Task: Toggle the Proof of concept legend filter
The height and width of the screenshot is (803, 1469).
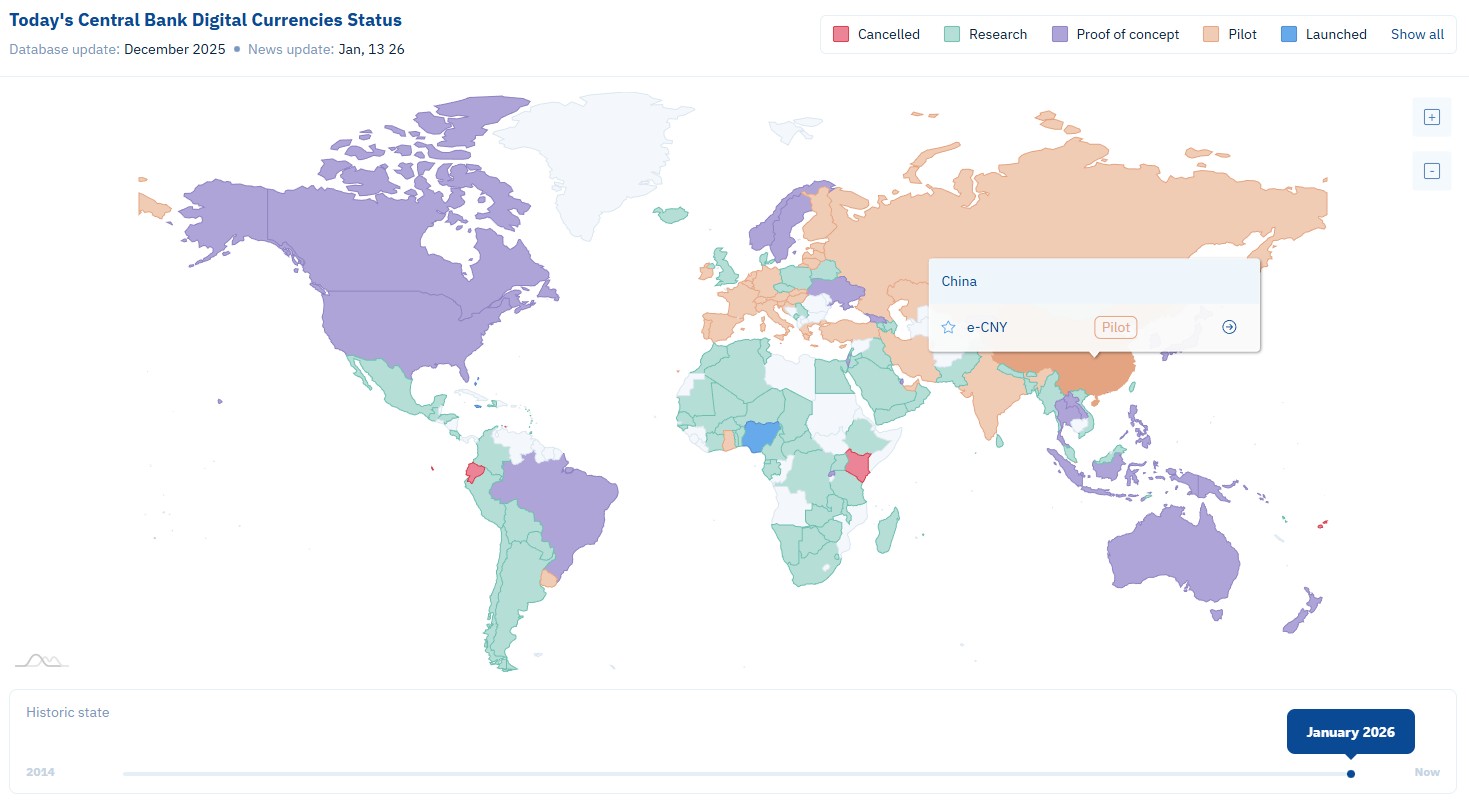Action: [x=1115, y=34]
